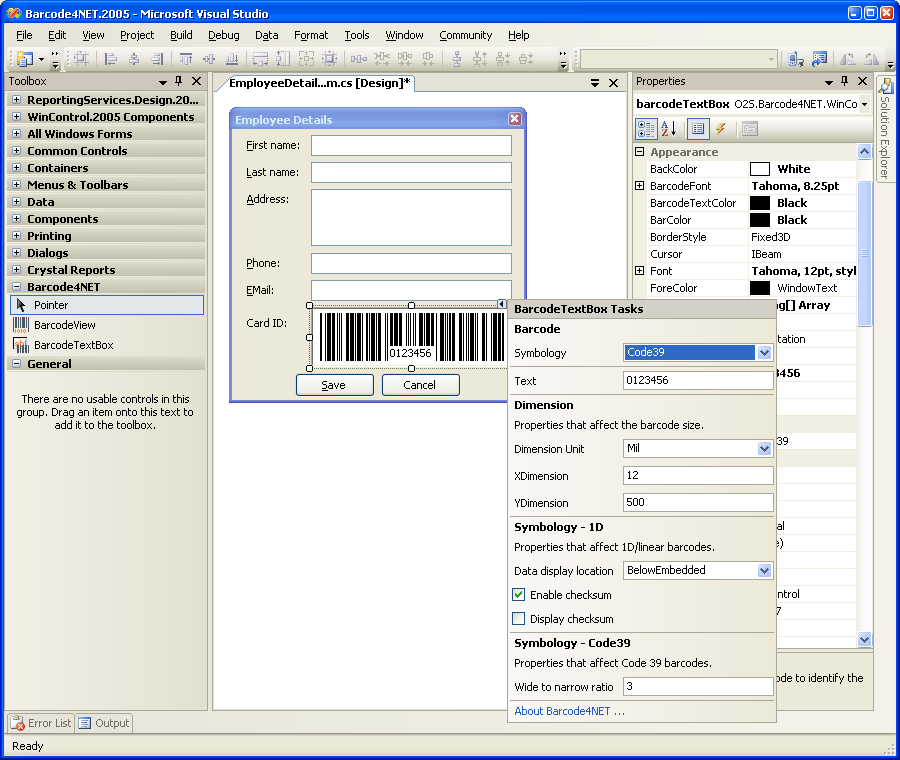The height and width of the screenshot is (760, 900).
Task: Open the Dimension Unit dropdown
Action: pyautogui.click(x=764, y=449)
